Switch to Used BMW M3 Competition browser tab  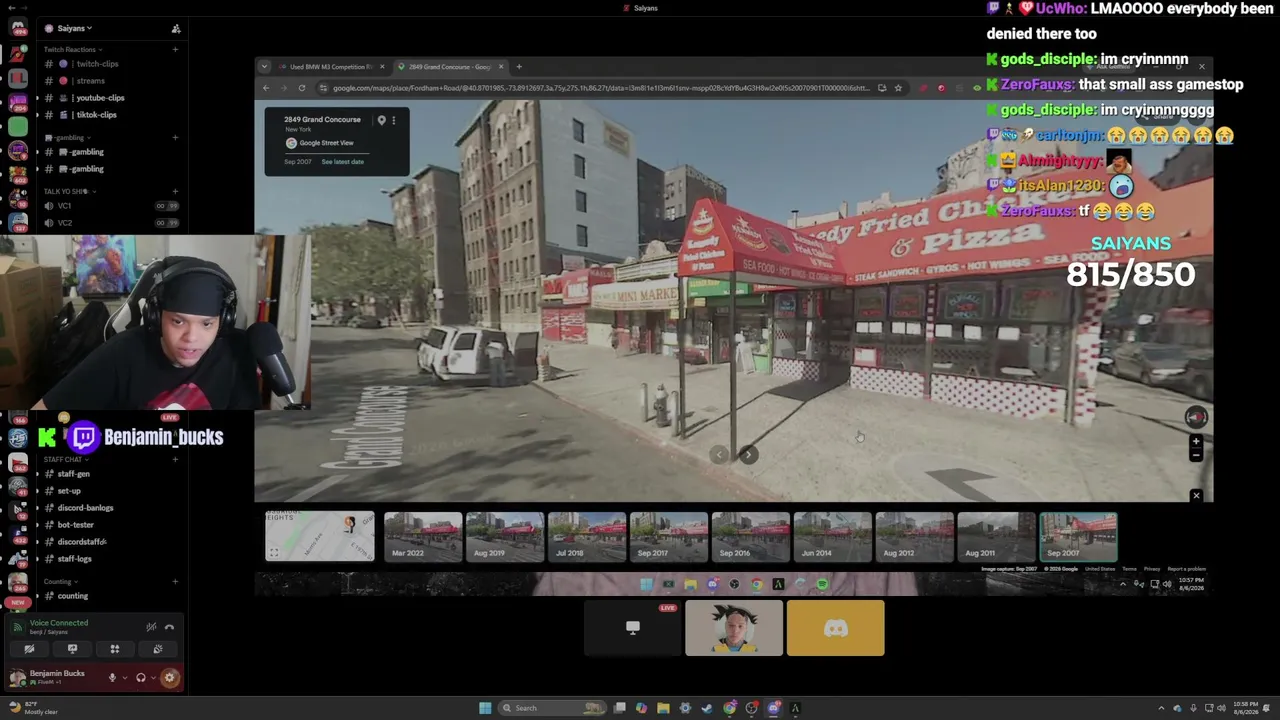(x=332, y=67)
